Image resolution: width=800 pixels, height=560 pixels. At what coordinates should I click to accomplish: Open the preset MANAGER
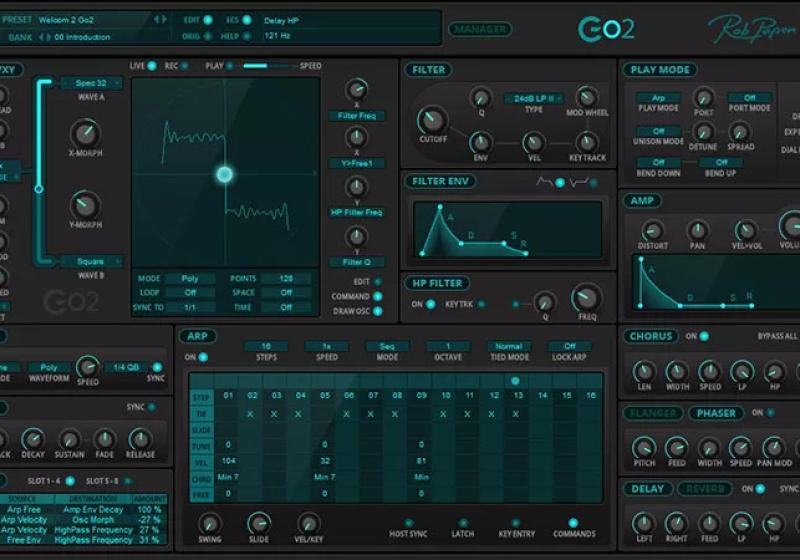(x=480, y=30)
